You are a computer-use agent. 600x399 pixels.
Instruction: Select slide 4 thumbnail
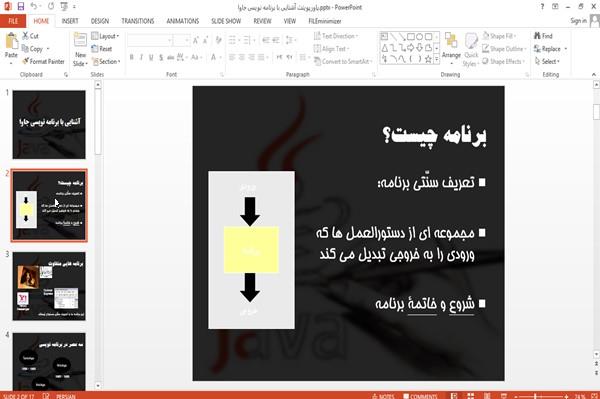click(x=49, y=362)
